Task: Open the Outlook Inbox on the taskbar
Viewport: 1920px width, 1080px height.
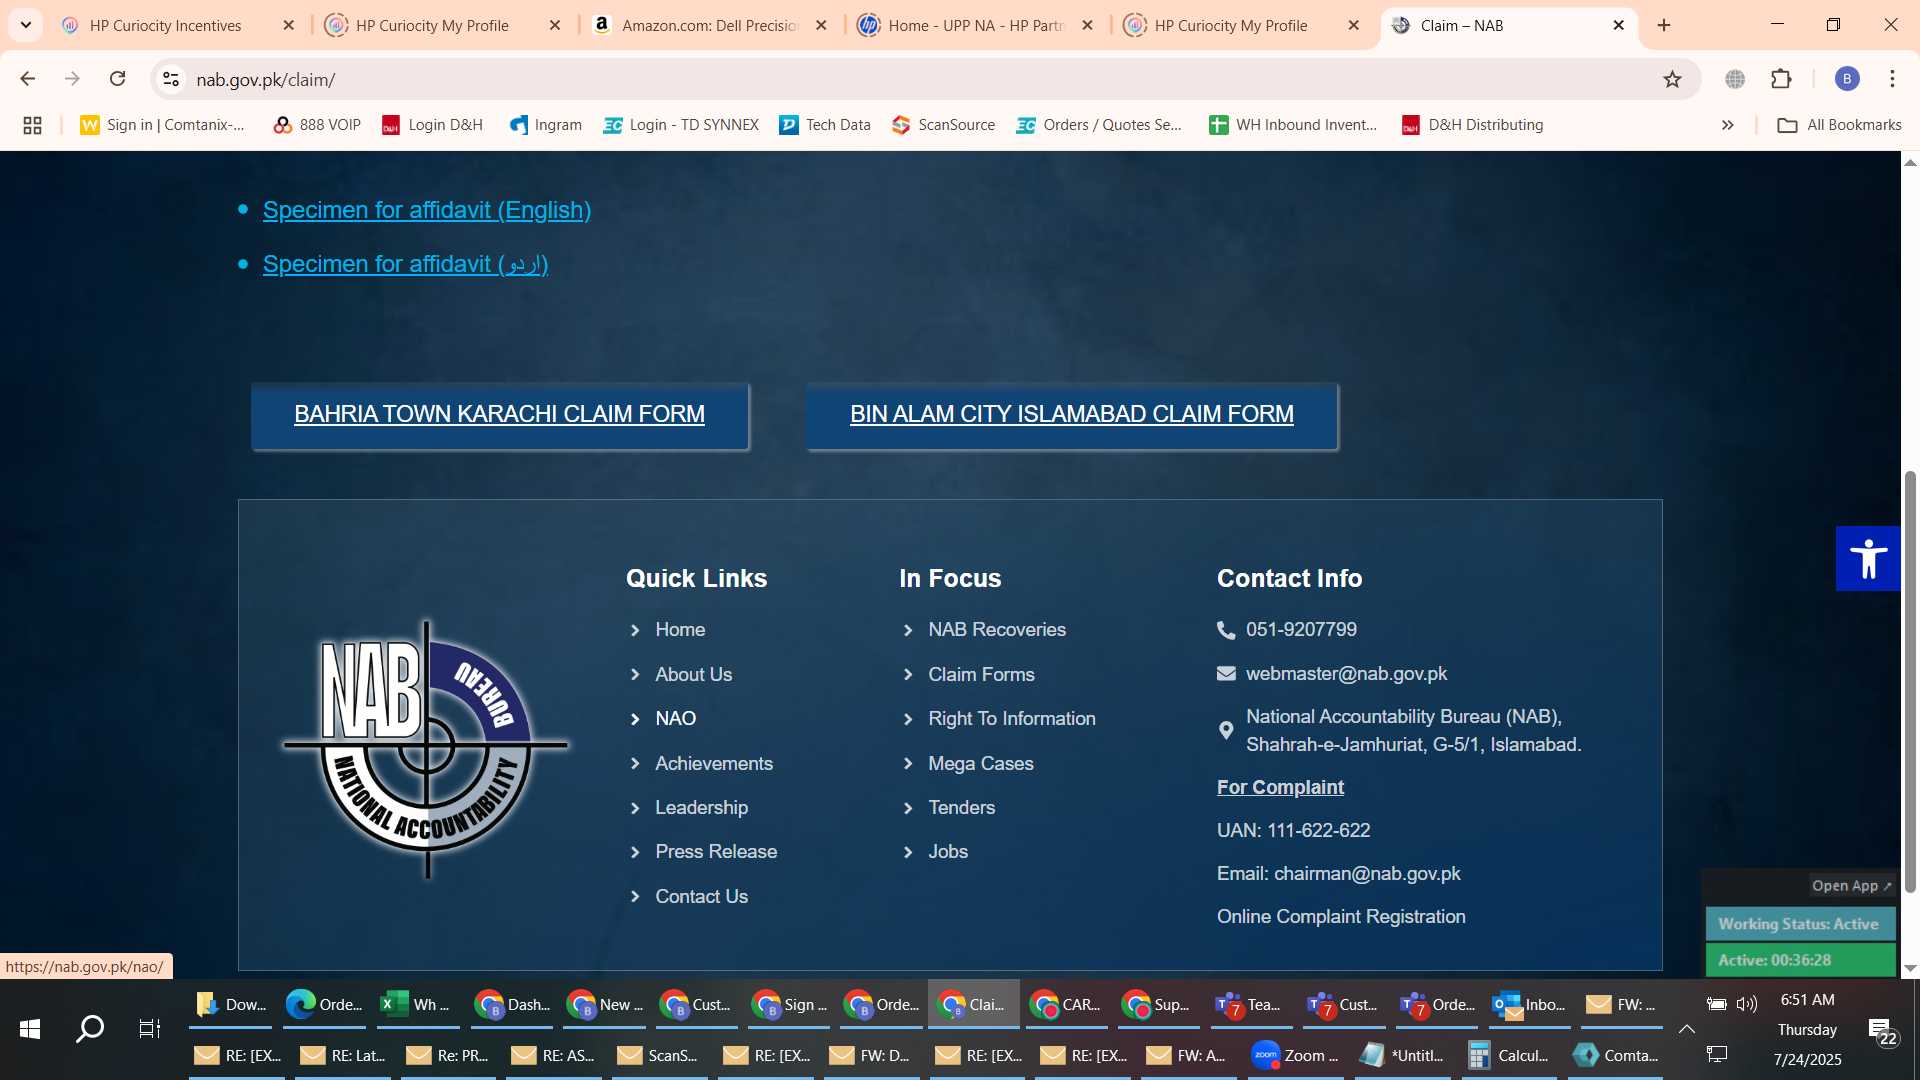Action: (x=1530, y=1005)
